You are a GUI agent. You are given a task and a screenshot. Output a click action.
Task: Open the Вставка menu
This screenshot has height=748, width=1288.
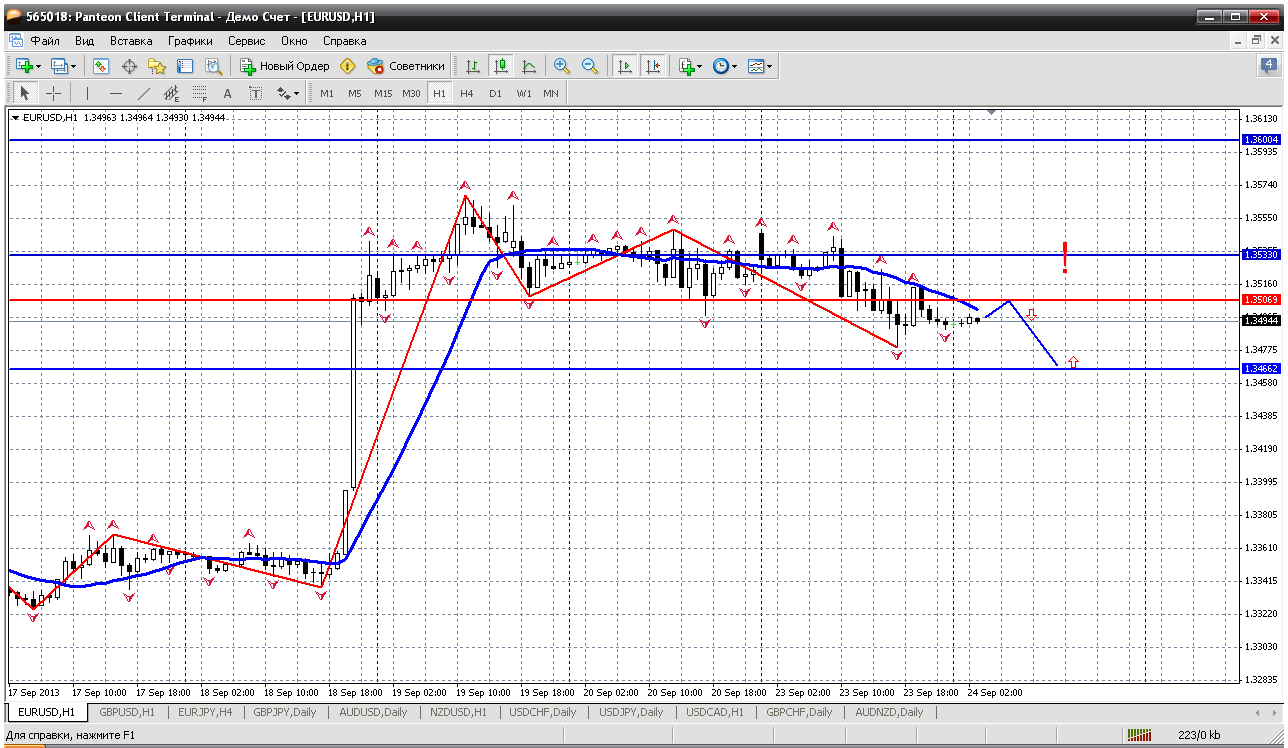131,41
